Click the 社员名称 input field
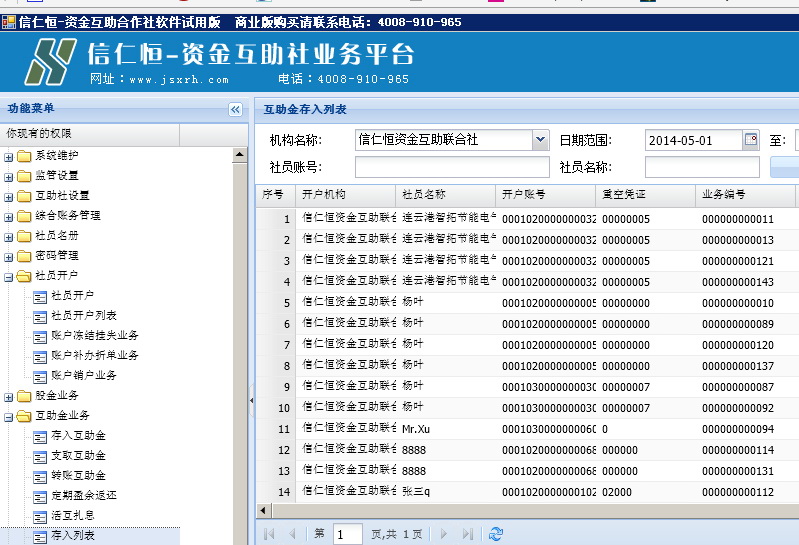 (702, 167)
